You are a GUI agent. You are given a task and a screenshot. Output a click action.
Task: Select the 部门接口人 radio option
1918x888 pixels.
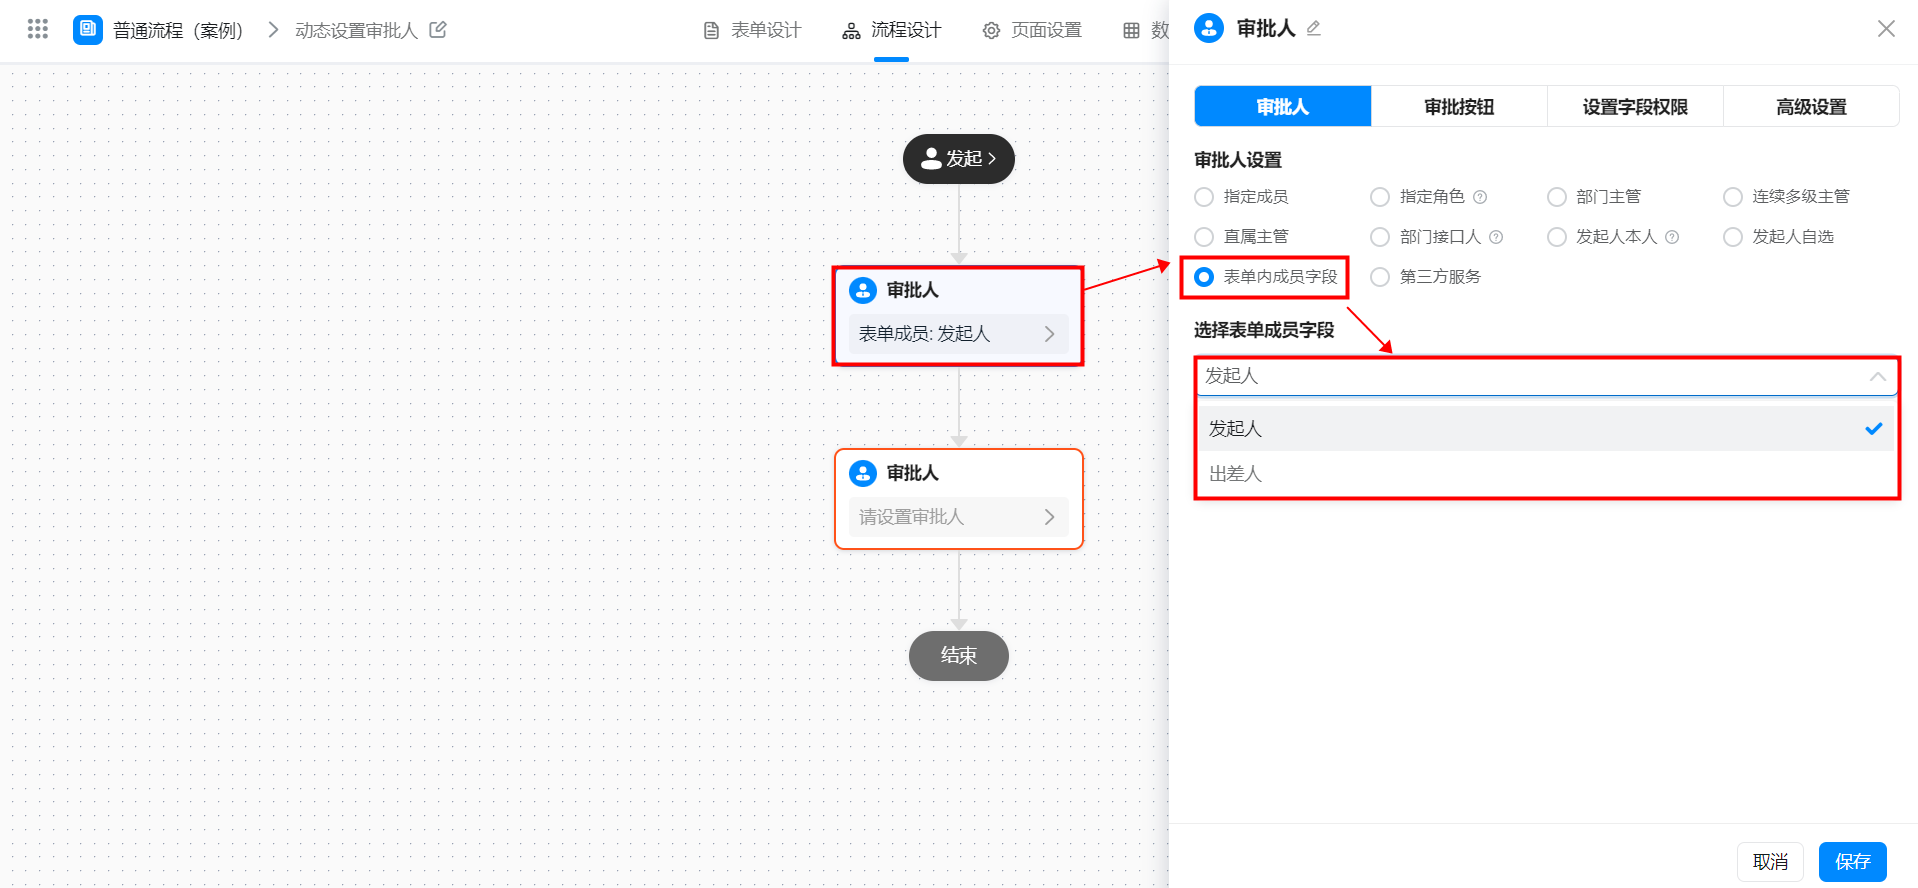pos(1380,237)
